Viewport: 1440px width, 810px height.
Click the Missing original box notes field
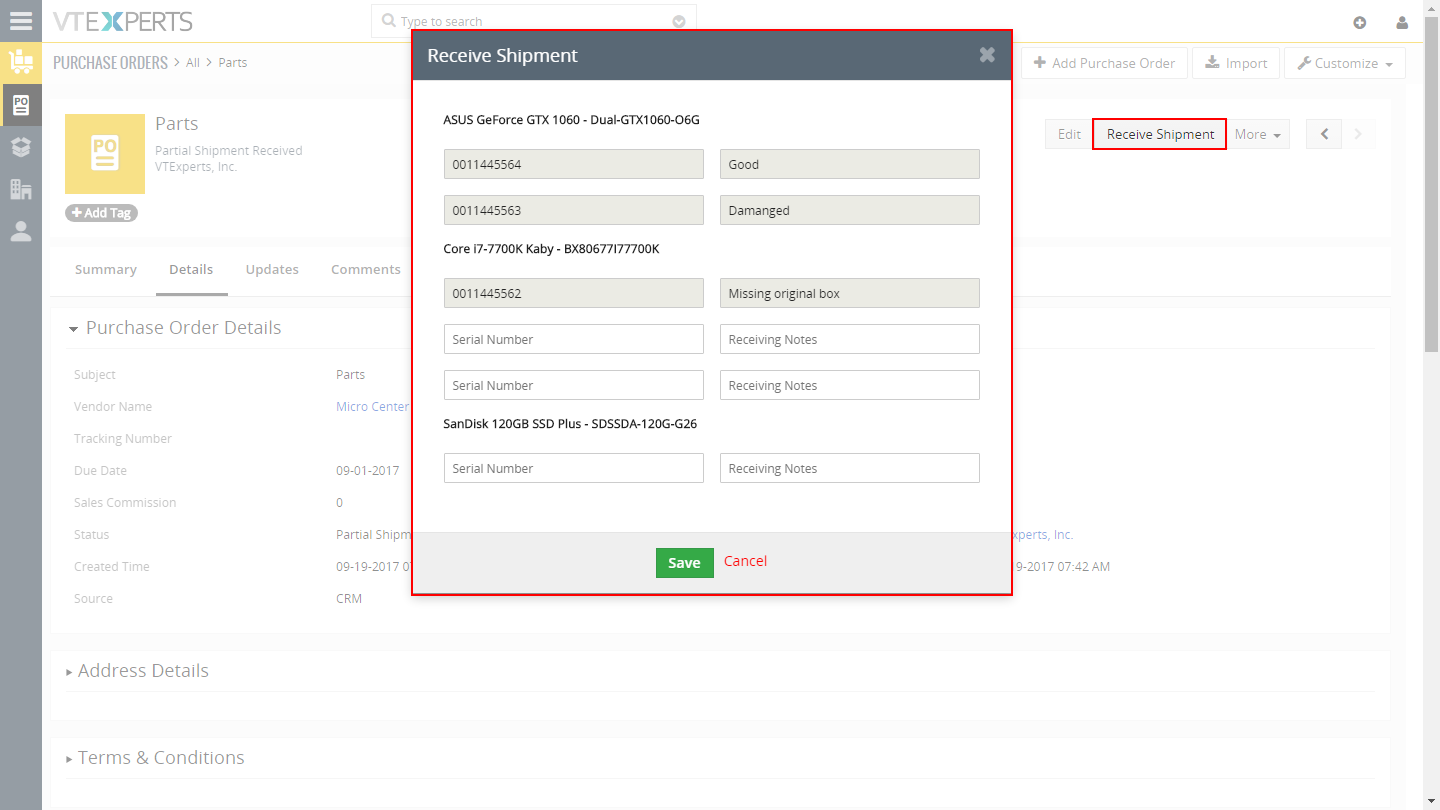(850, 293)
